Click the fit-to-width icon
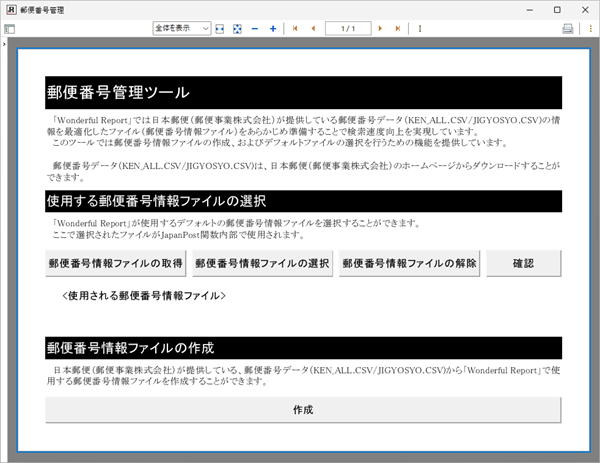Screen dimensions: 600x463 [x=220, y=29]
